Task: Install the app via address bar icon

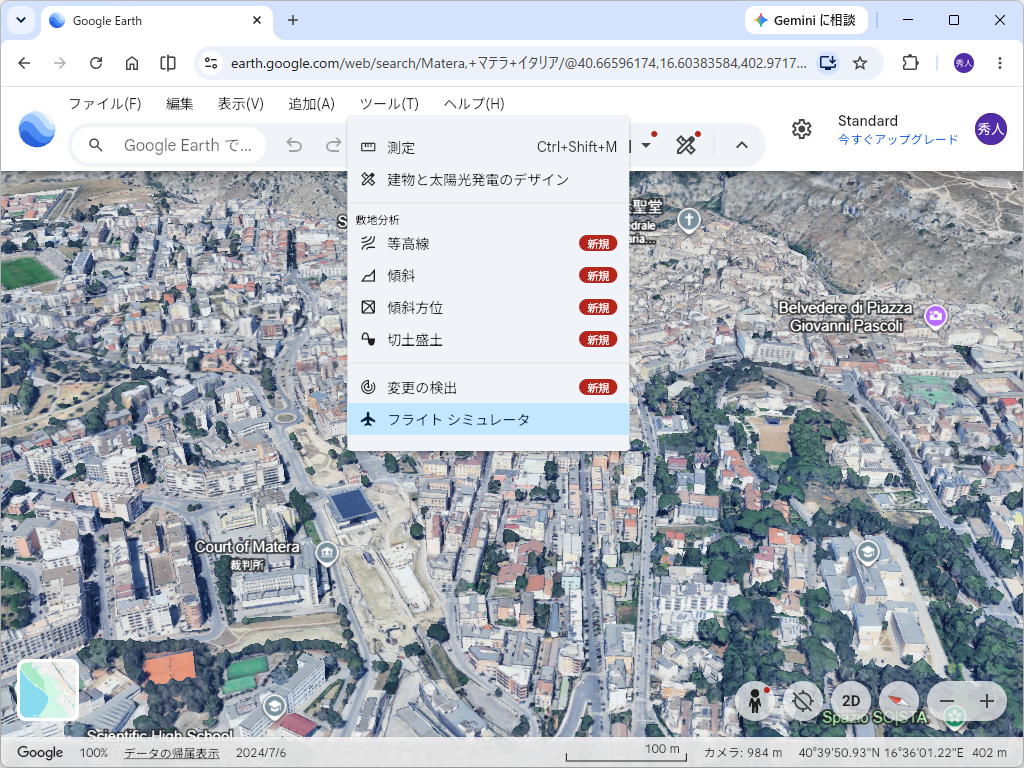Action: tap(827, 63)
